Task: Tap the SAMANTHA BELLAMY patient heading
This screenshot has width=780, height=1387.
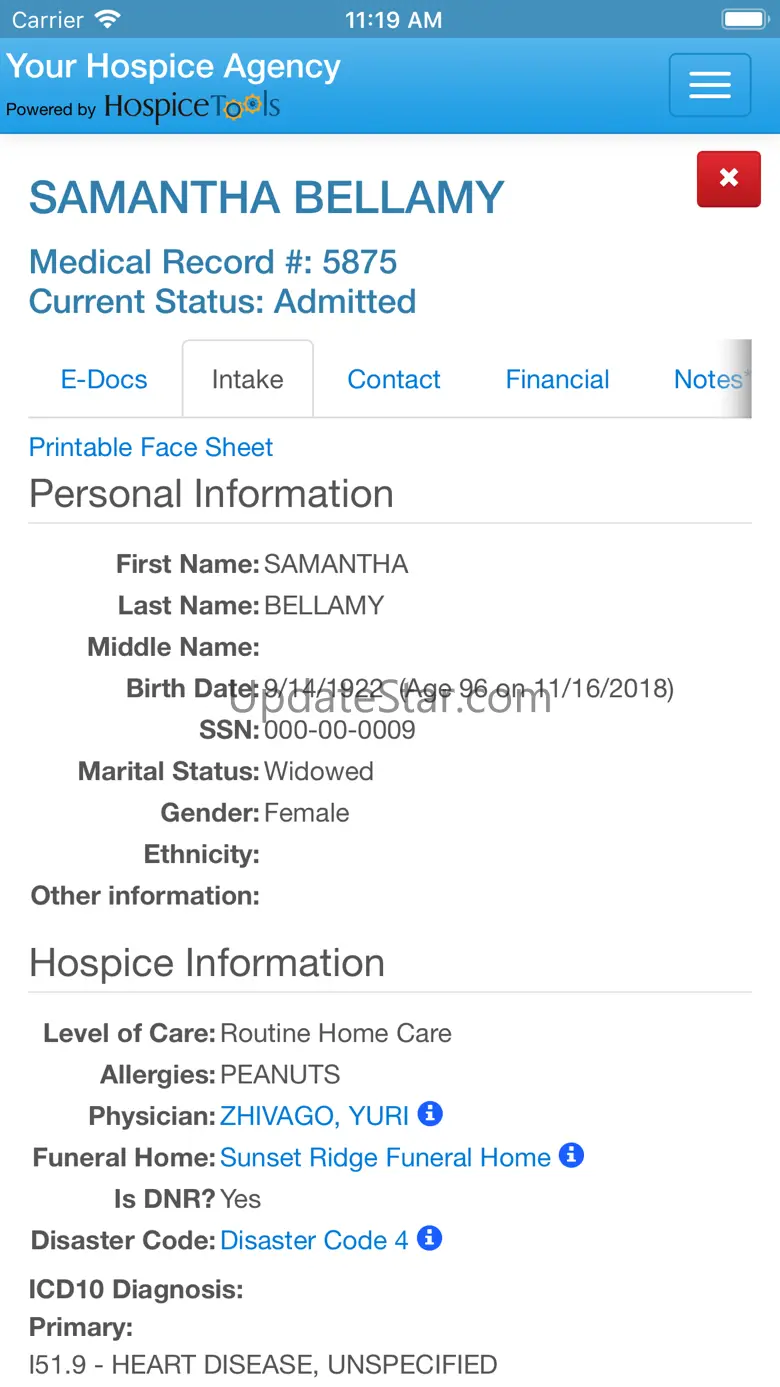Action: click(x=266, y=198)
